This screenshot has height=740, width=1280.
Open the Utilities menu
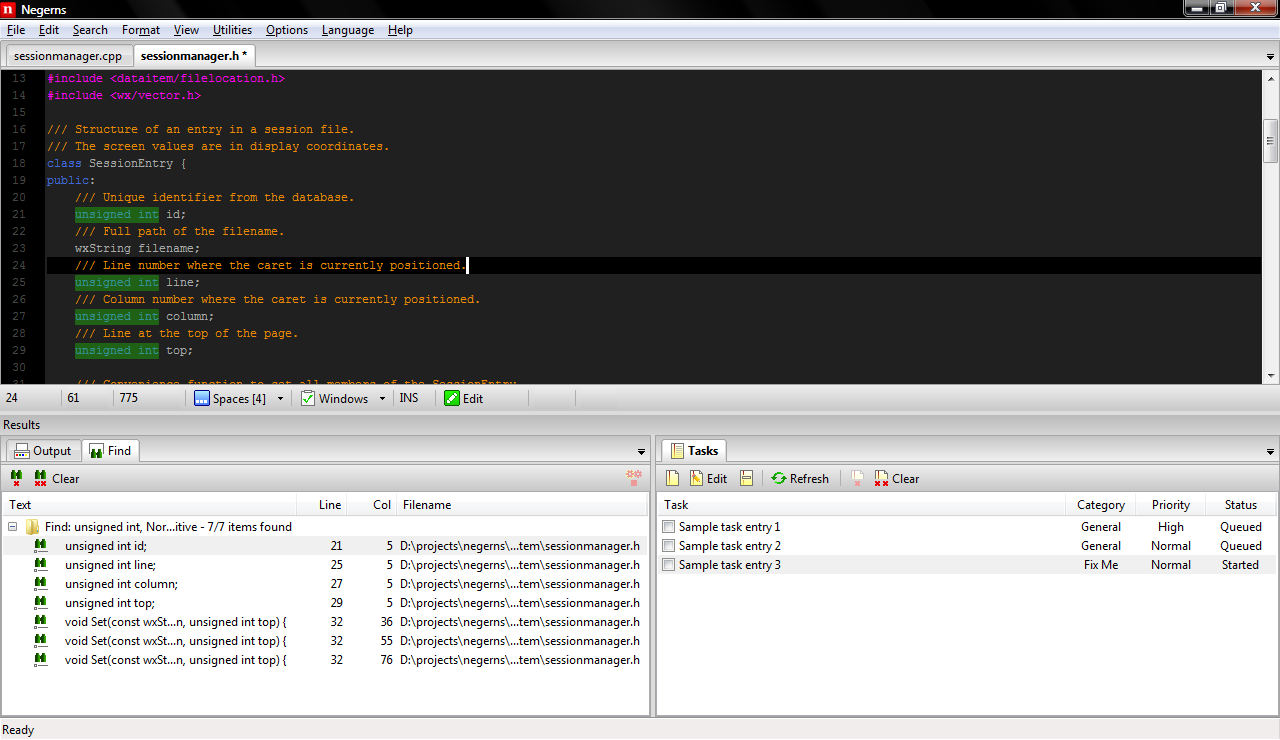pyautogui.click(x=232, y=30)
